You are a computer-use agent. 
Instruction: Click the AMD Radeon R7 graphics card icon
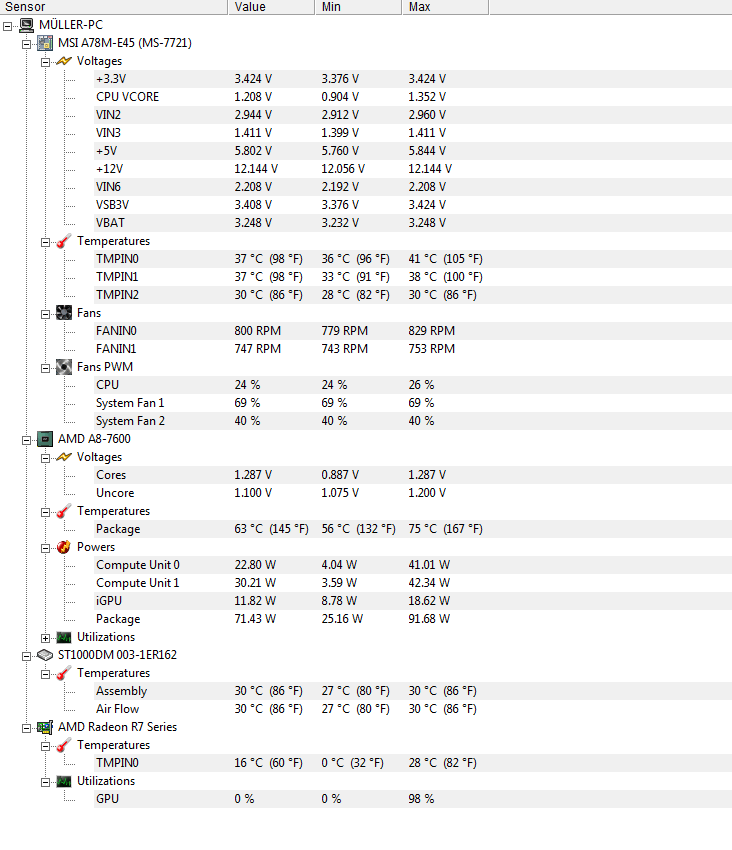45,727
